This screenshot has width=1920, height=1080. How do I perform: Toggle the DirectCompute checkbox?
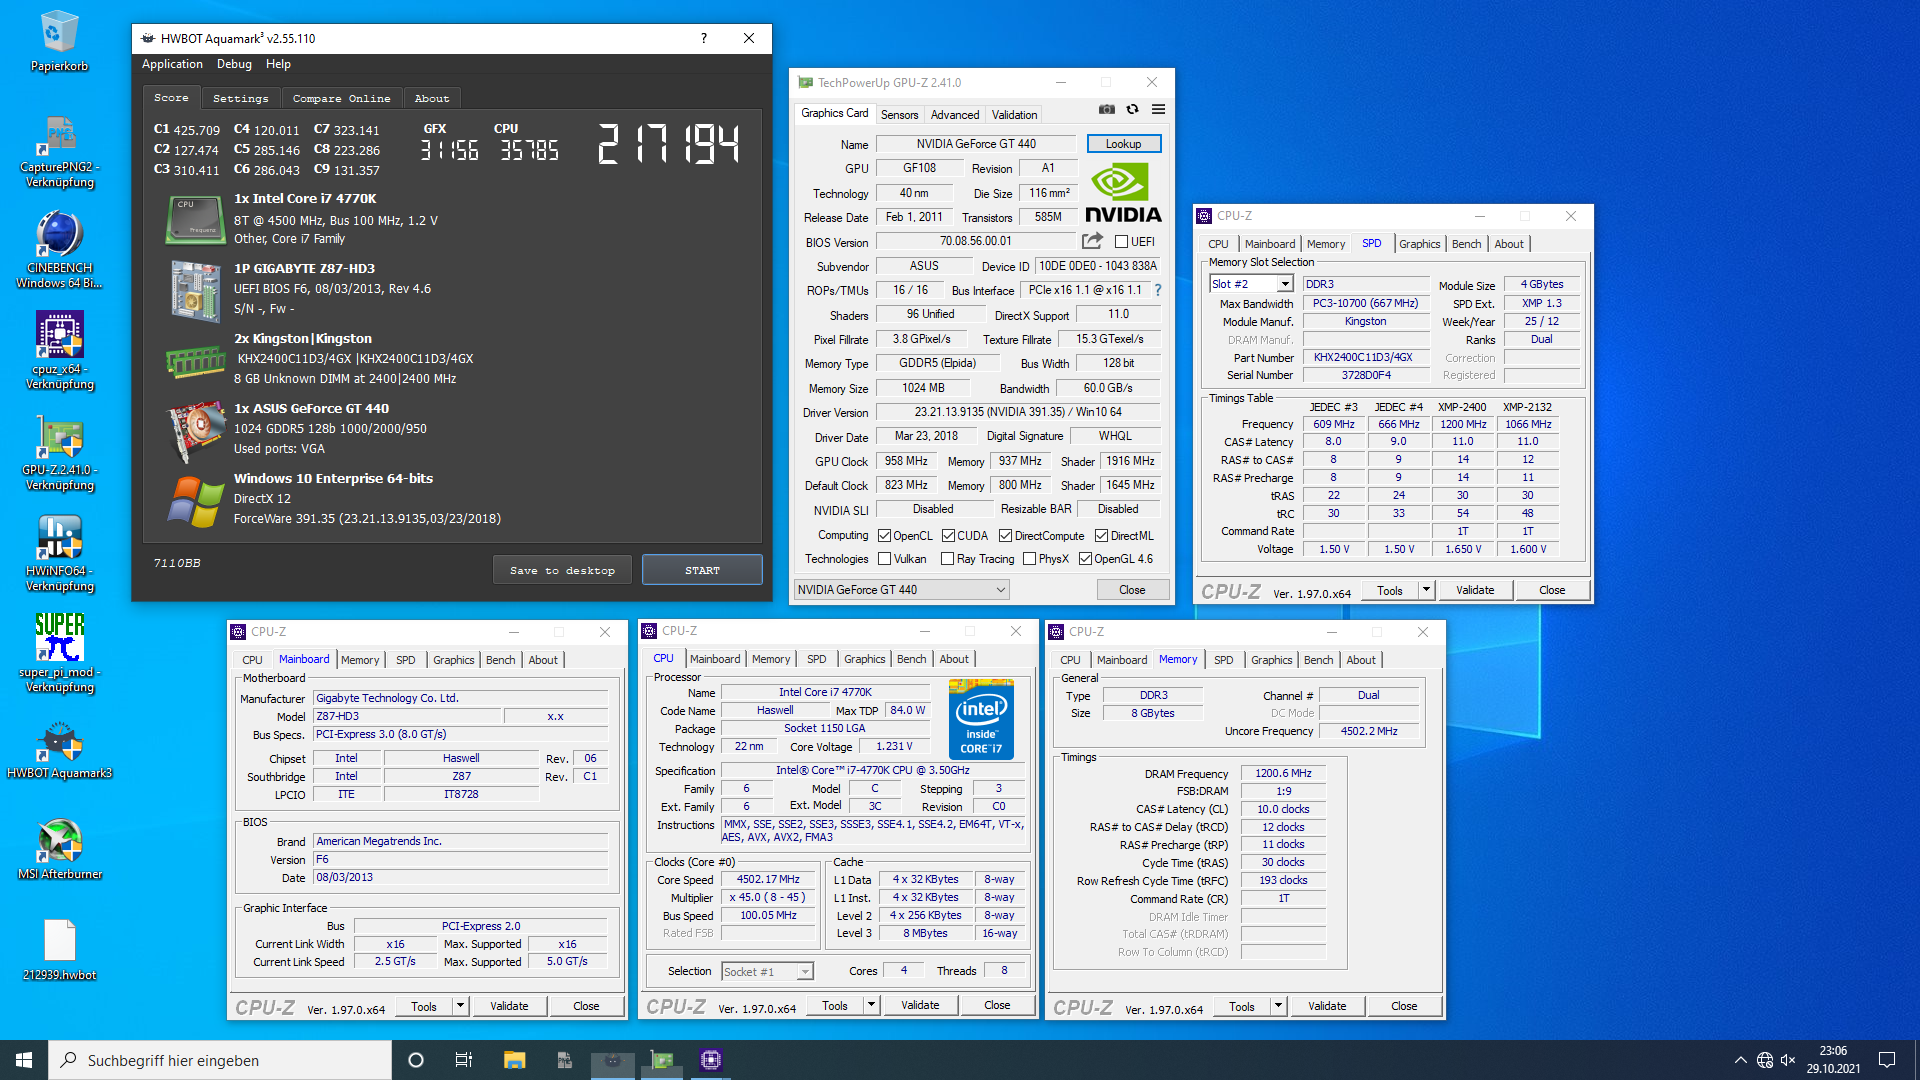pyautogui.click(x=1005, y=536)
